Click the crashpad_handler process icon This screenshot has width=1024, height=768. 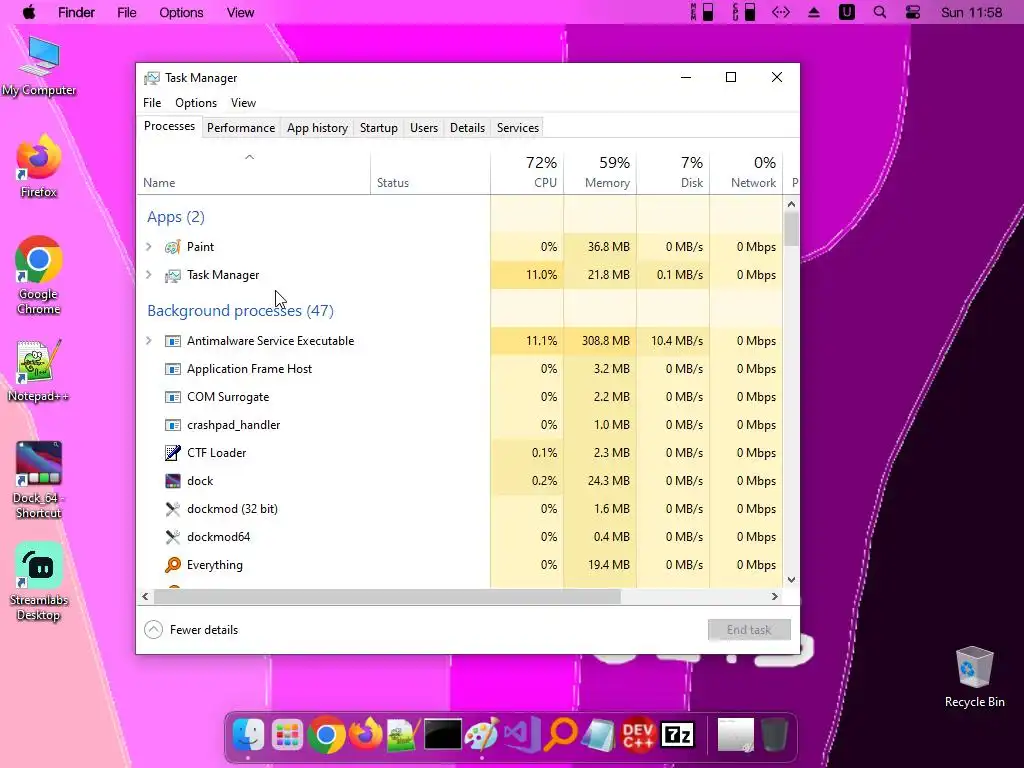[x=172, y=425]
